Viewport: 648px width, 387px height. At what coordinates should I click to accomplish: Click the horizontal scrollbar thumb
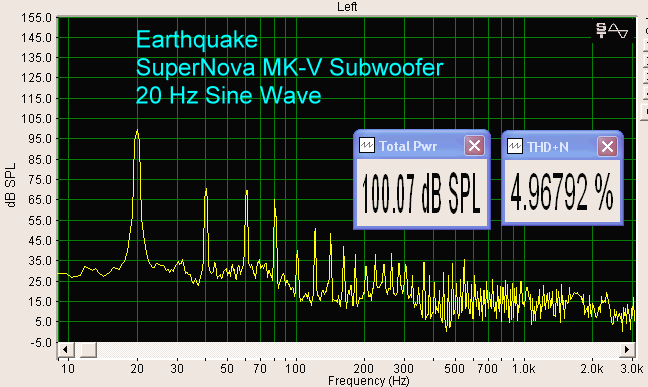tap(88, 350)
